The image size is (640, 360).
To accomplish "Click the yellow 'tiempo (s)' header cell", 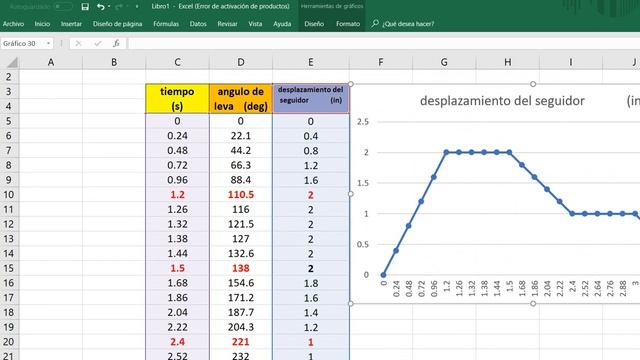I will (x=177, y=98).
